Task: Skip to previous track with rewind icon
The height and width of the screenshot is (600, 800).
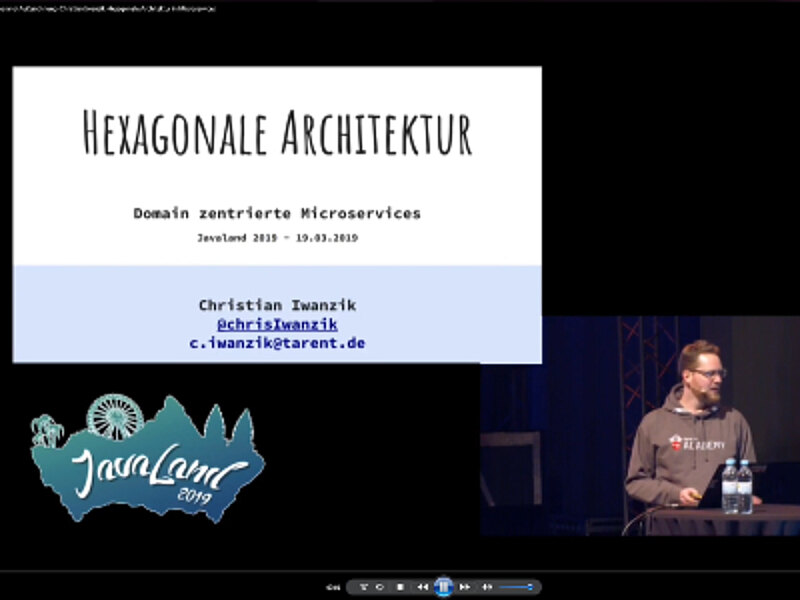Action: (x=423, y=587)
